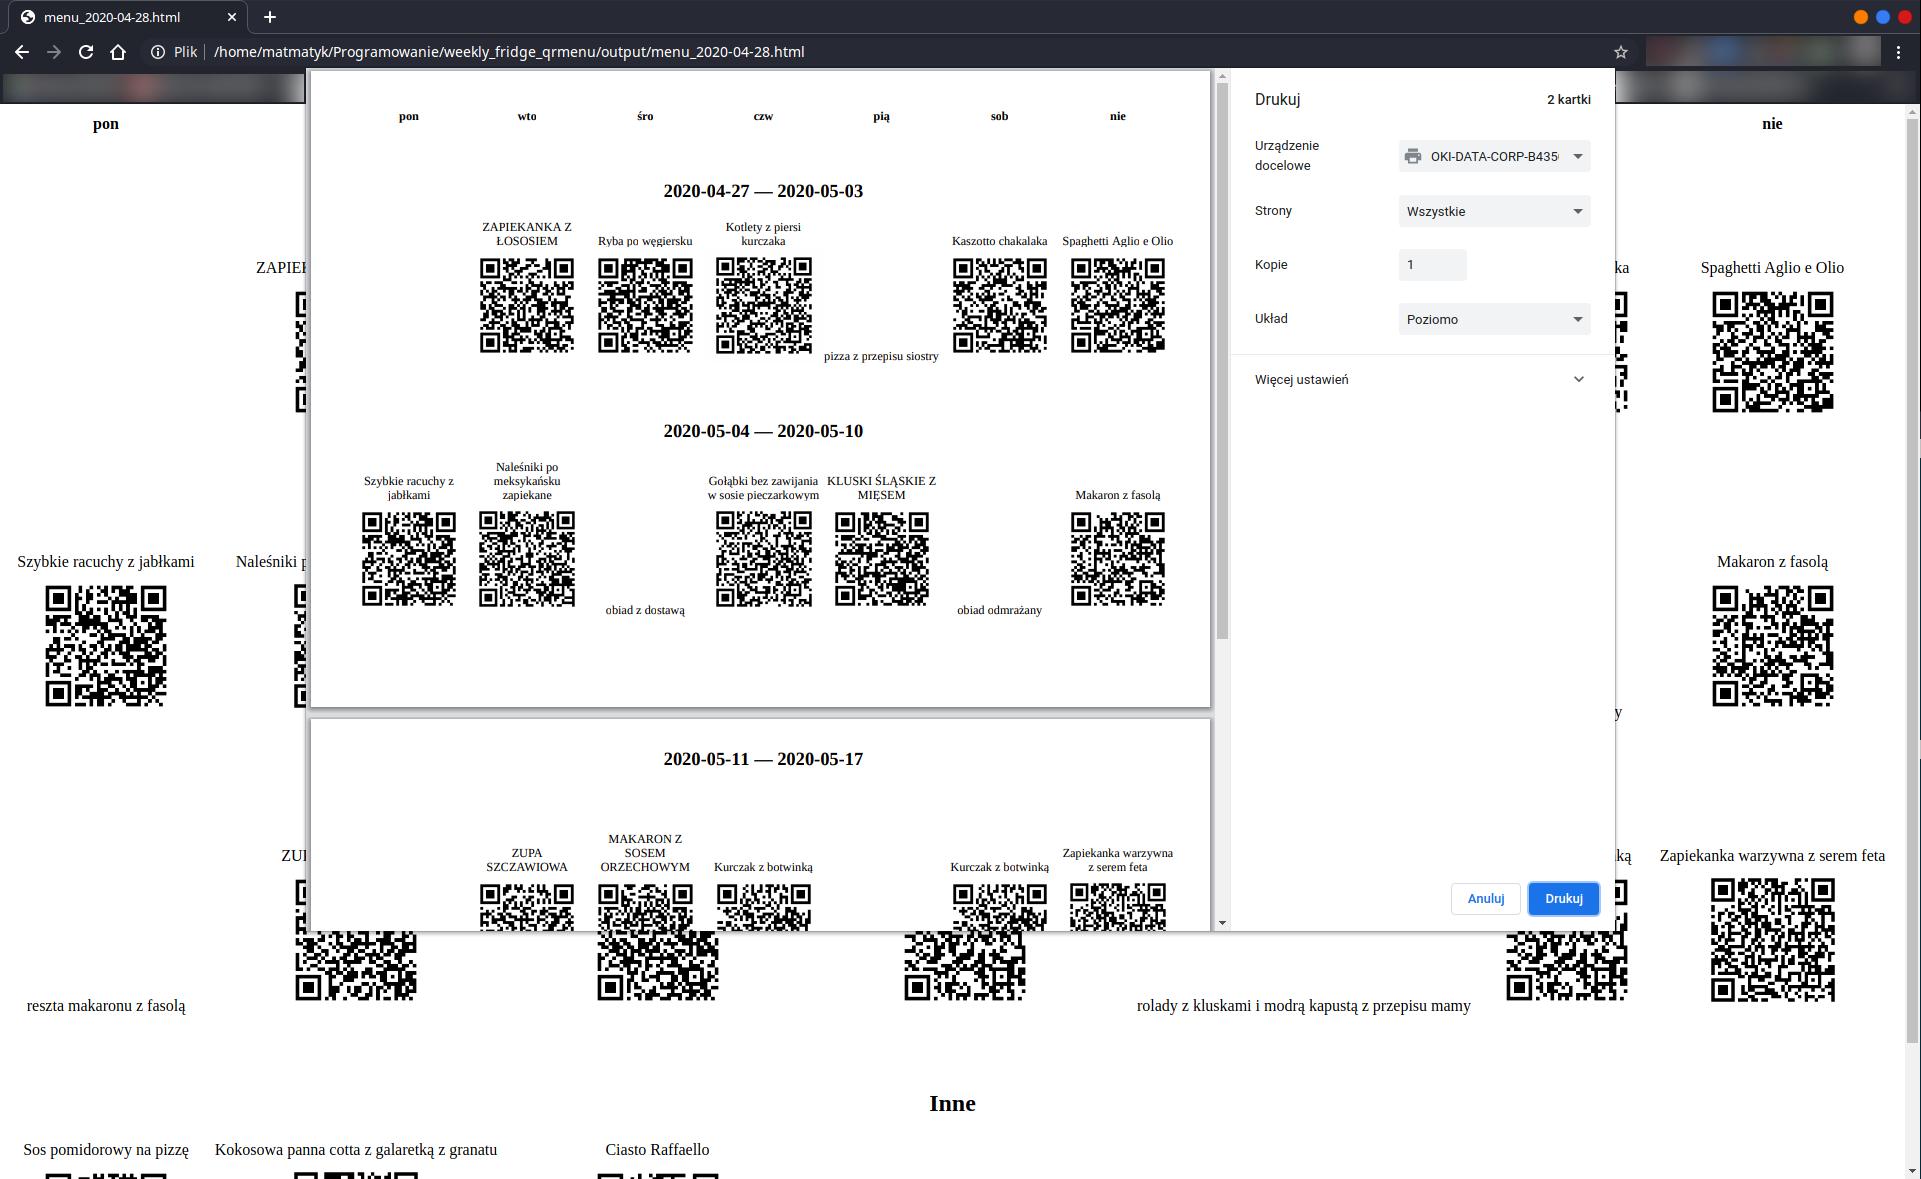The image size is (1921, 1179).
Task: Open the Strony pages dropdown
Action: 1494,211
